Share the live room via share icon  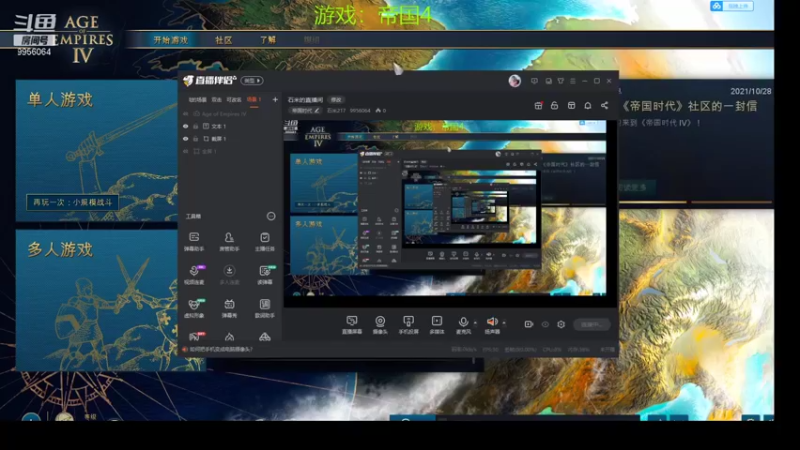pos(605,105)
